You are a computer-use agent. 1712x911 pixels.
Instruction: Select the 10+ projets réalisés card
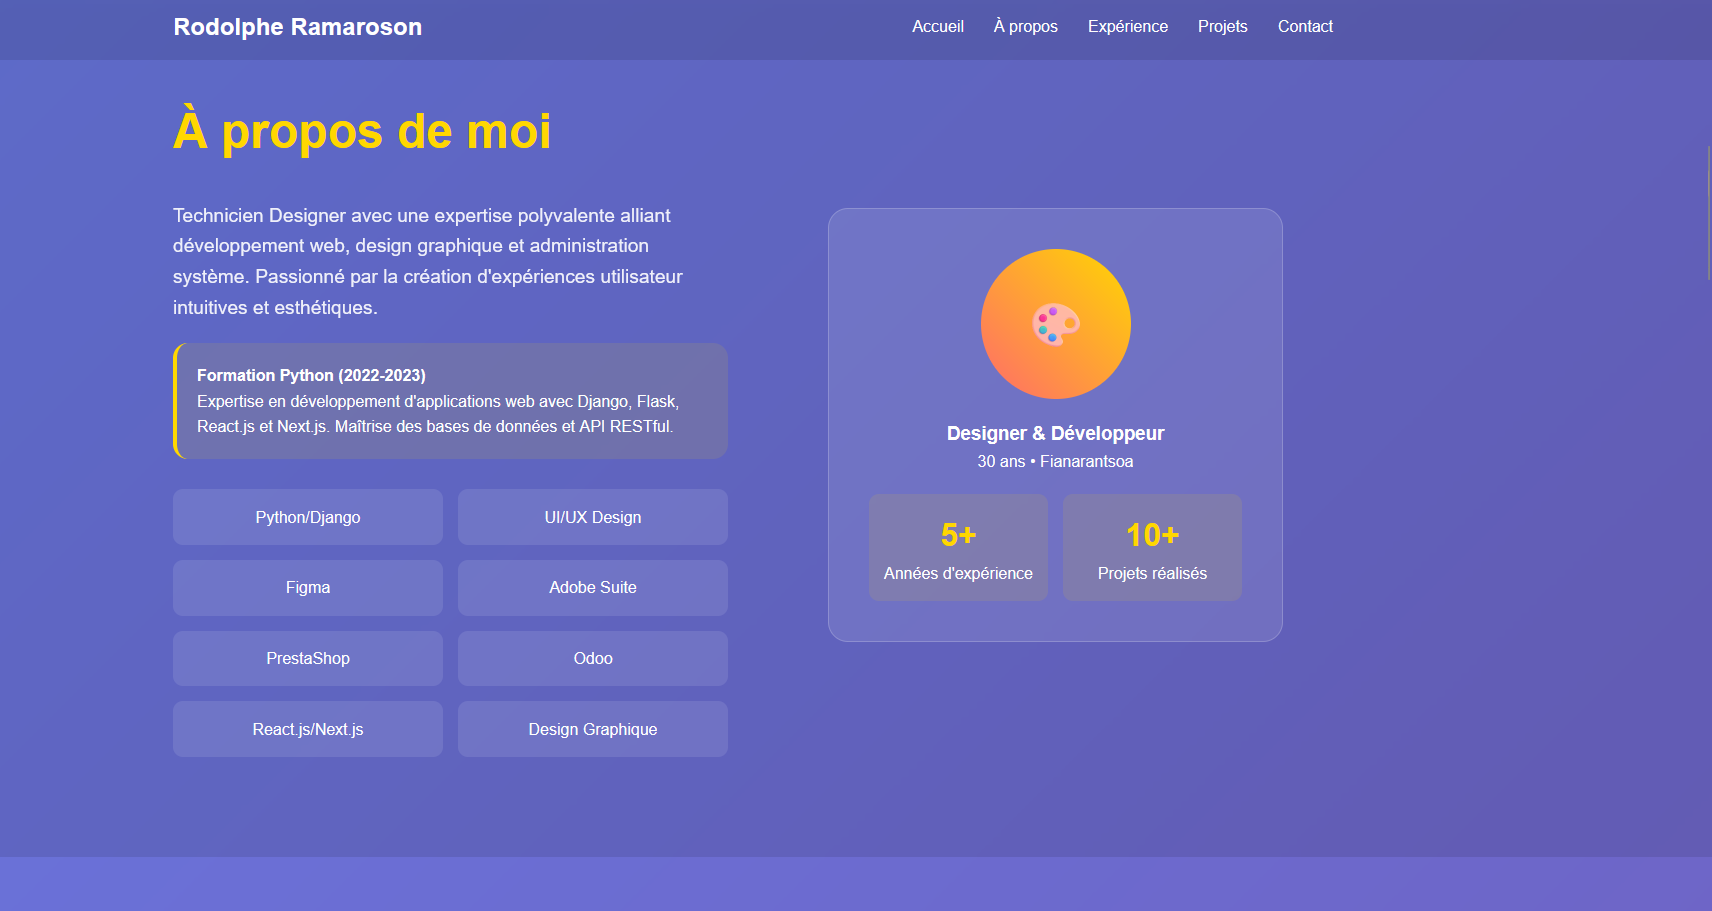(1151, 547)
